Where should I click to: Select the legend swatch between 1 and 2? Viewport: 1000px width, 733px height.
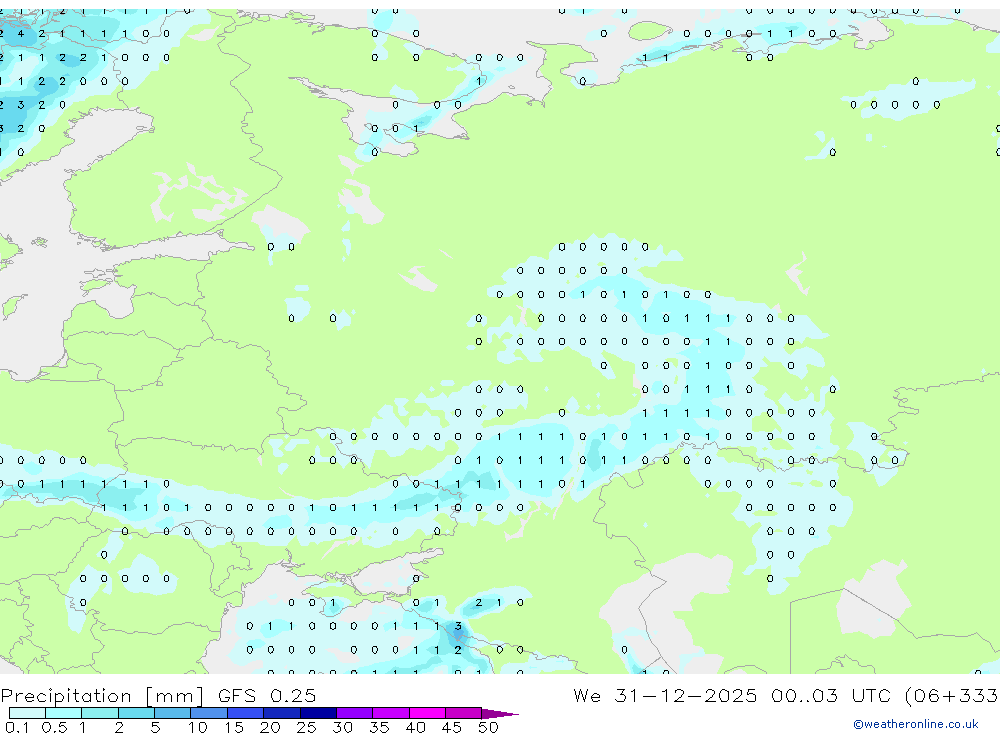100,713
